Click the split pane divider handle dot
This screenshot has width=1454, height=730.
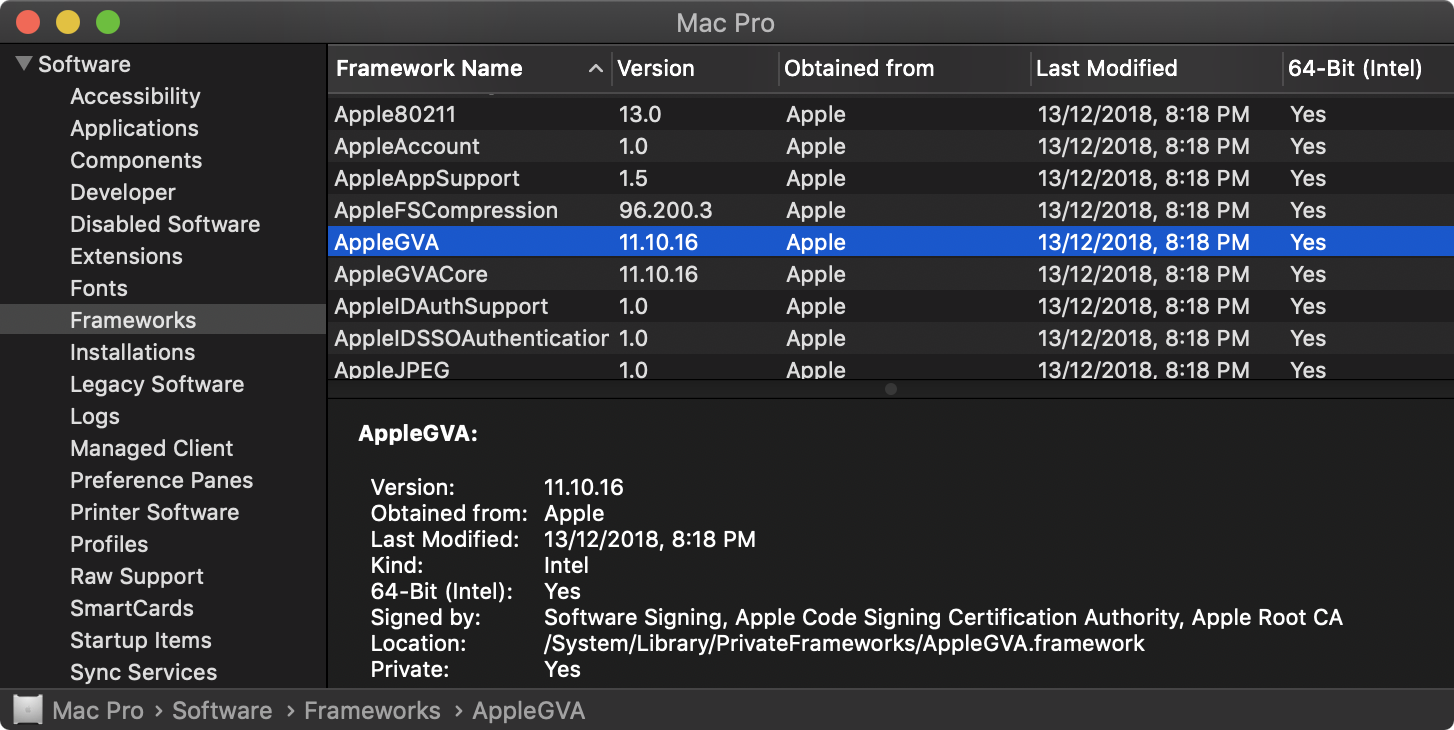pyautogui.click(x=891, y=389)
